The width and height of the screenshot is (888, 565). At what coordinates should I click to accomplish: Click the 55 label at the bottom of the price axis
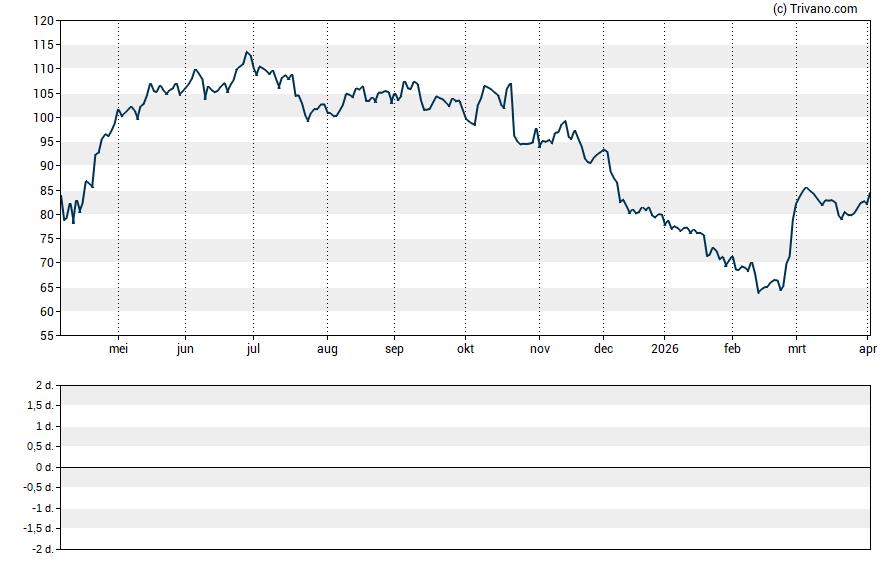pyautogui.click(x=46, y=336)
